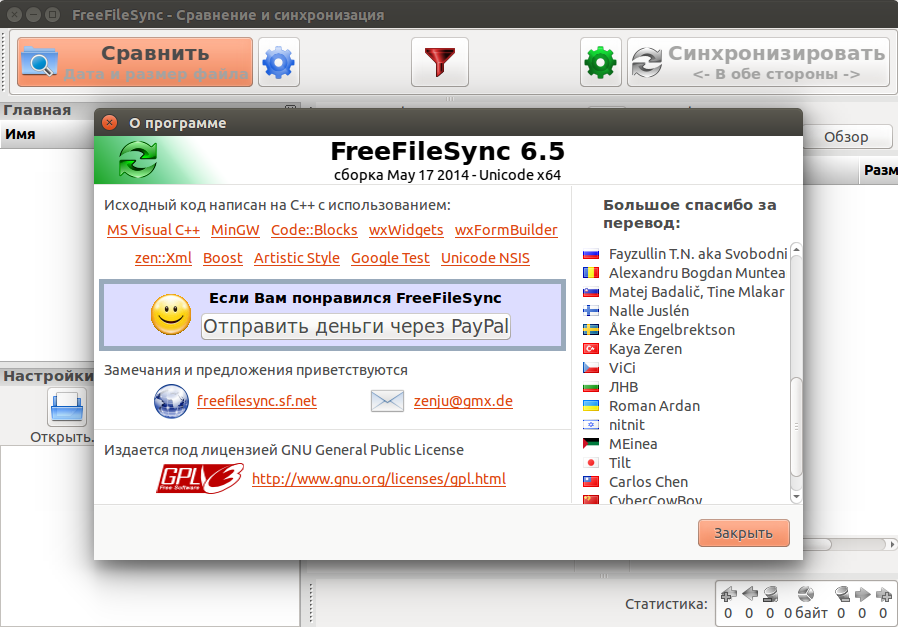Click the Закрыть button

click(743, 533)
